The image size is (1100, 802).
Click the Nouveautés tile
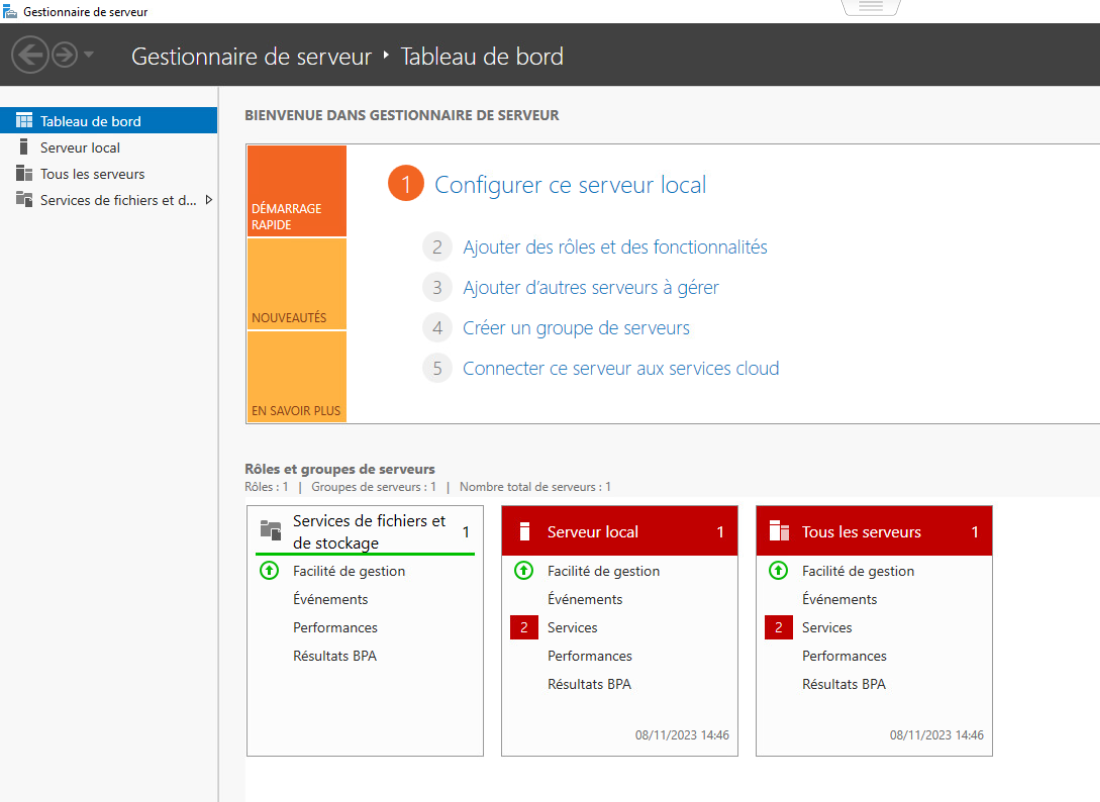297,284
